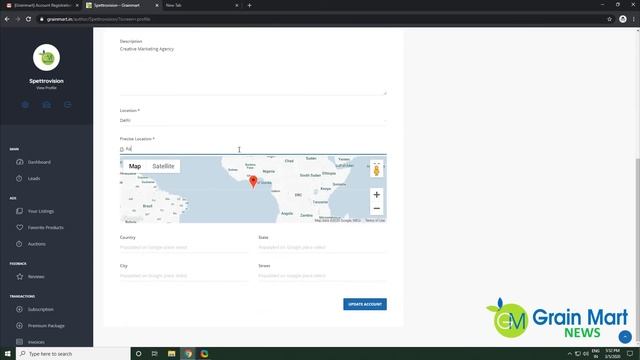Open Your Listings in sidebar
640x360 pixels.
tap(41, 211)
